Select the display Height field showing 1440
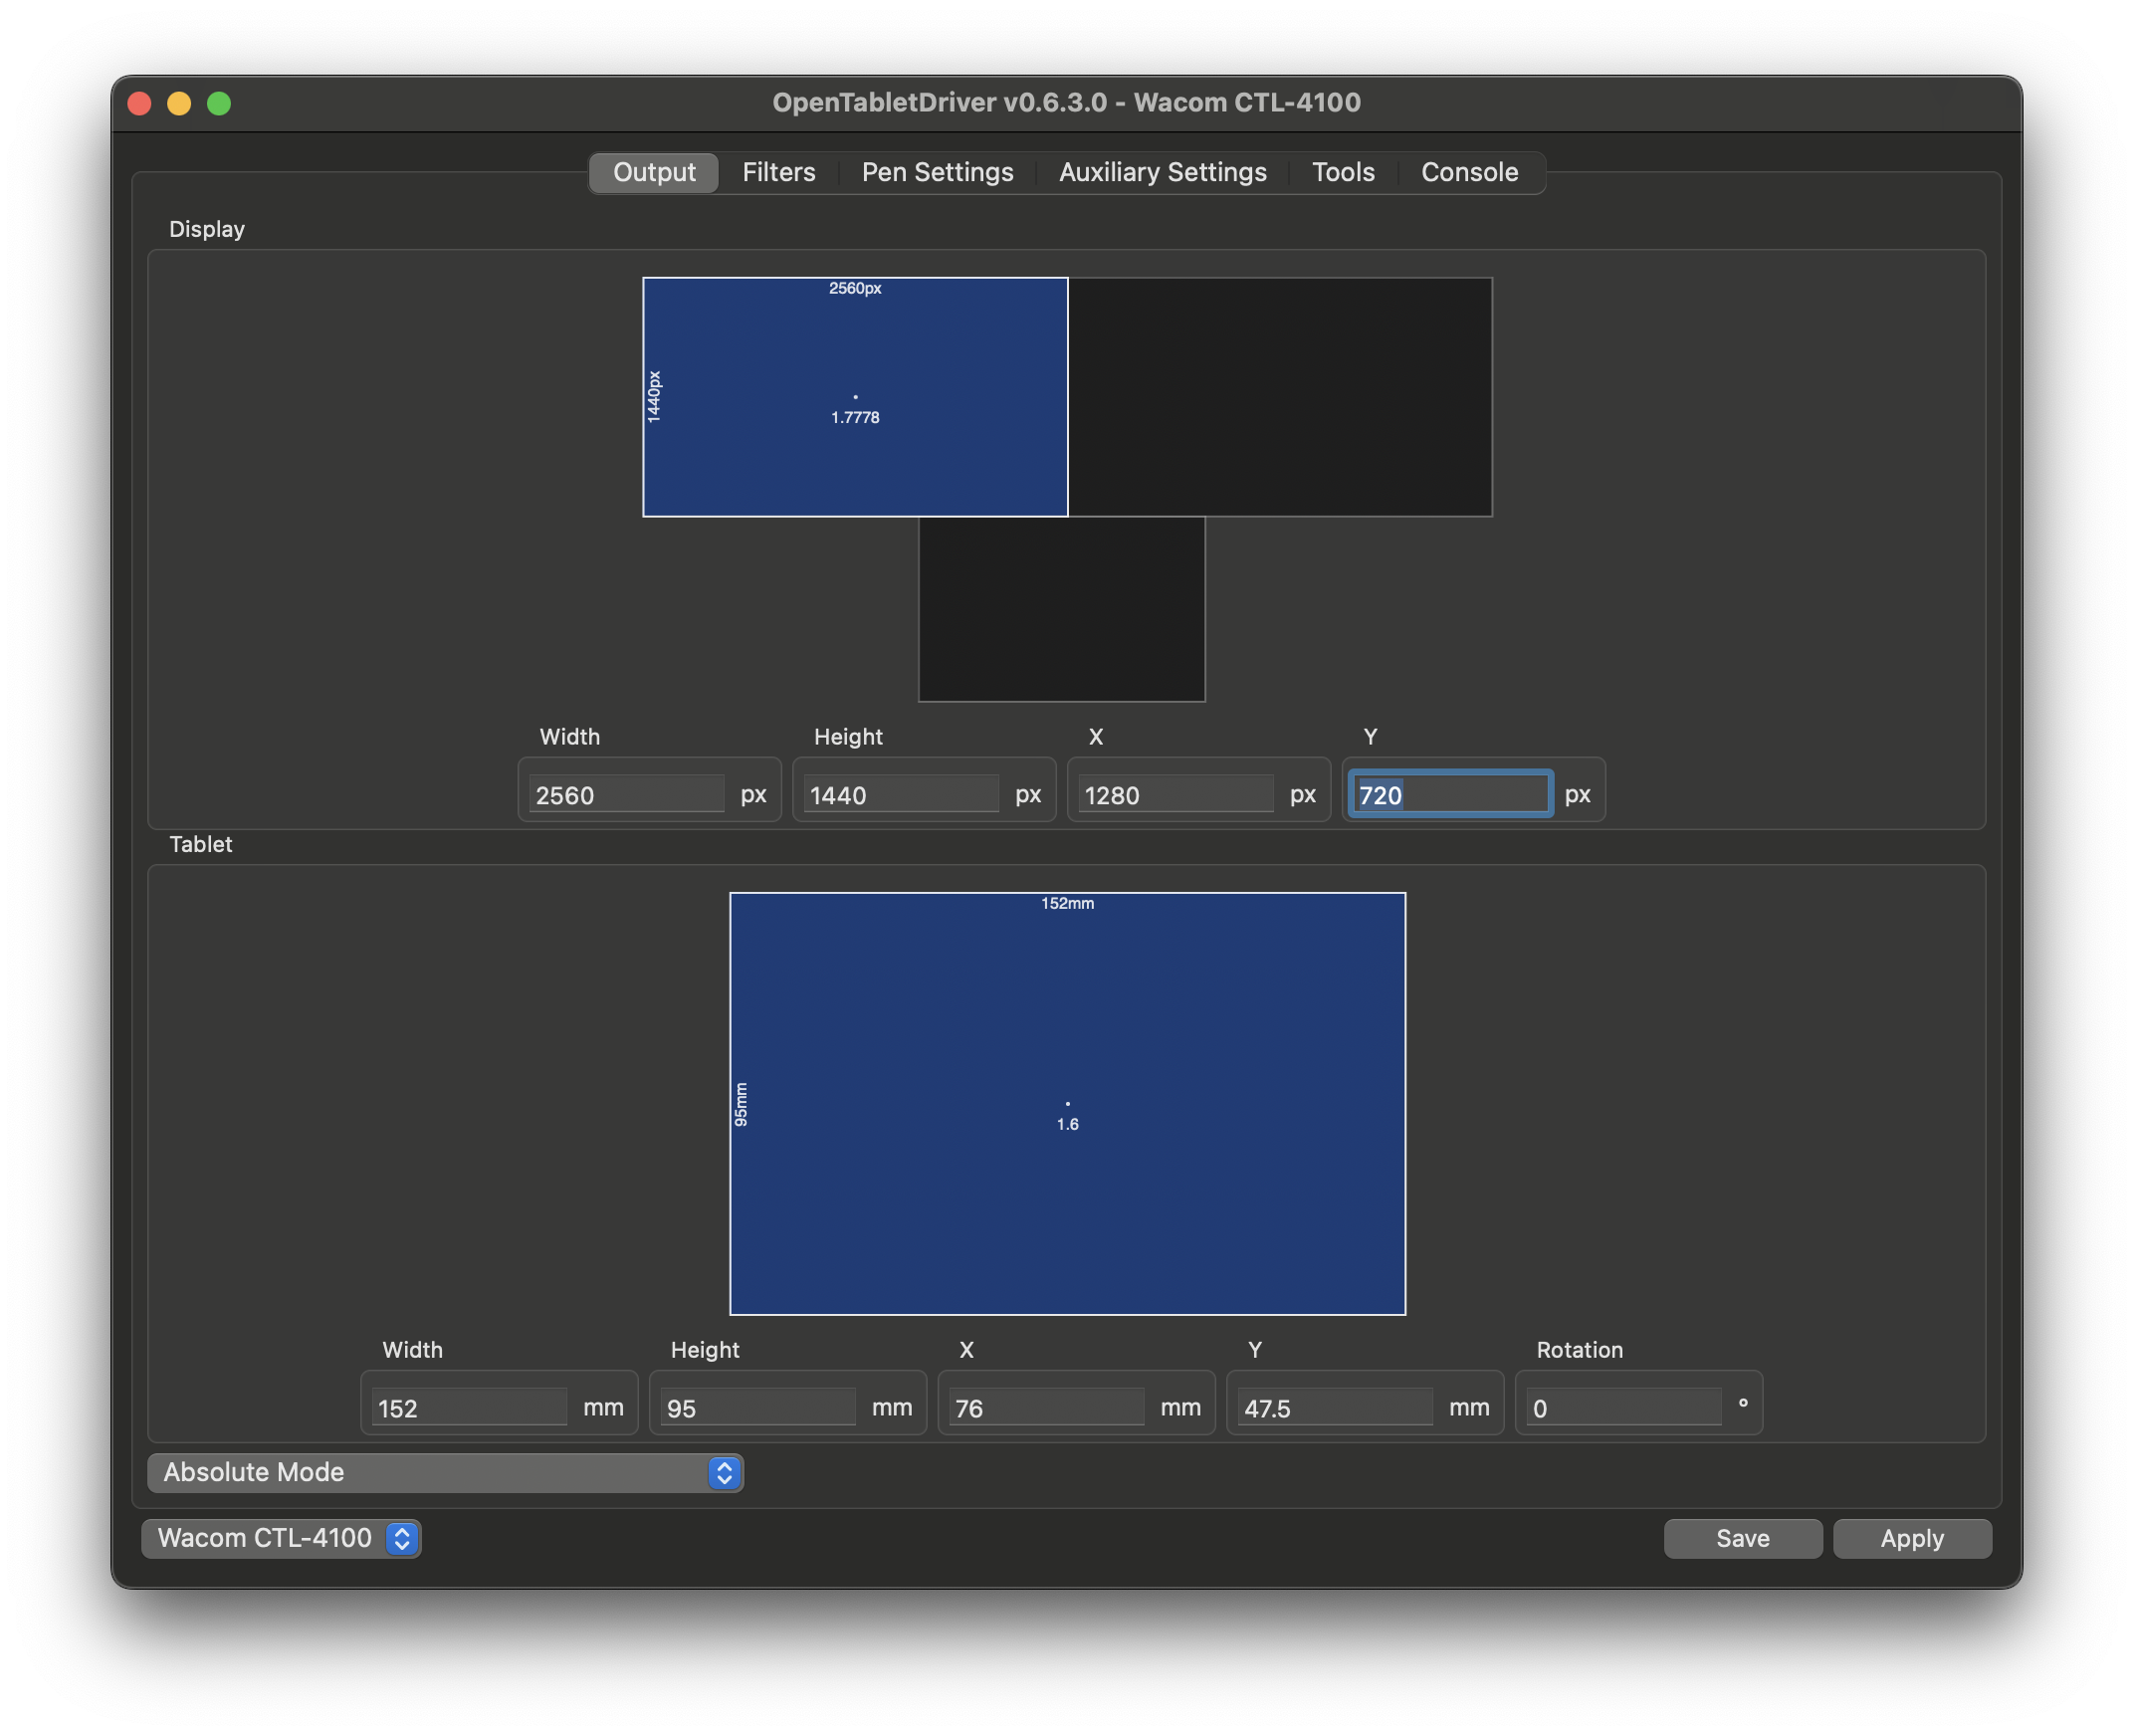Image resolution: width=2134 pixels, height=1736 pixels. pos(900,793)
